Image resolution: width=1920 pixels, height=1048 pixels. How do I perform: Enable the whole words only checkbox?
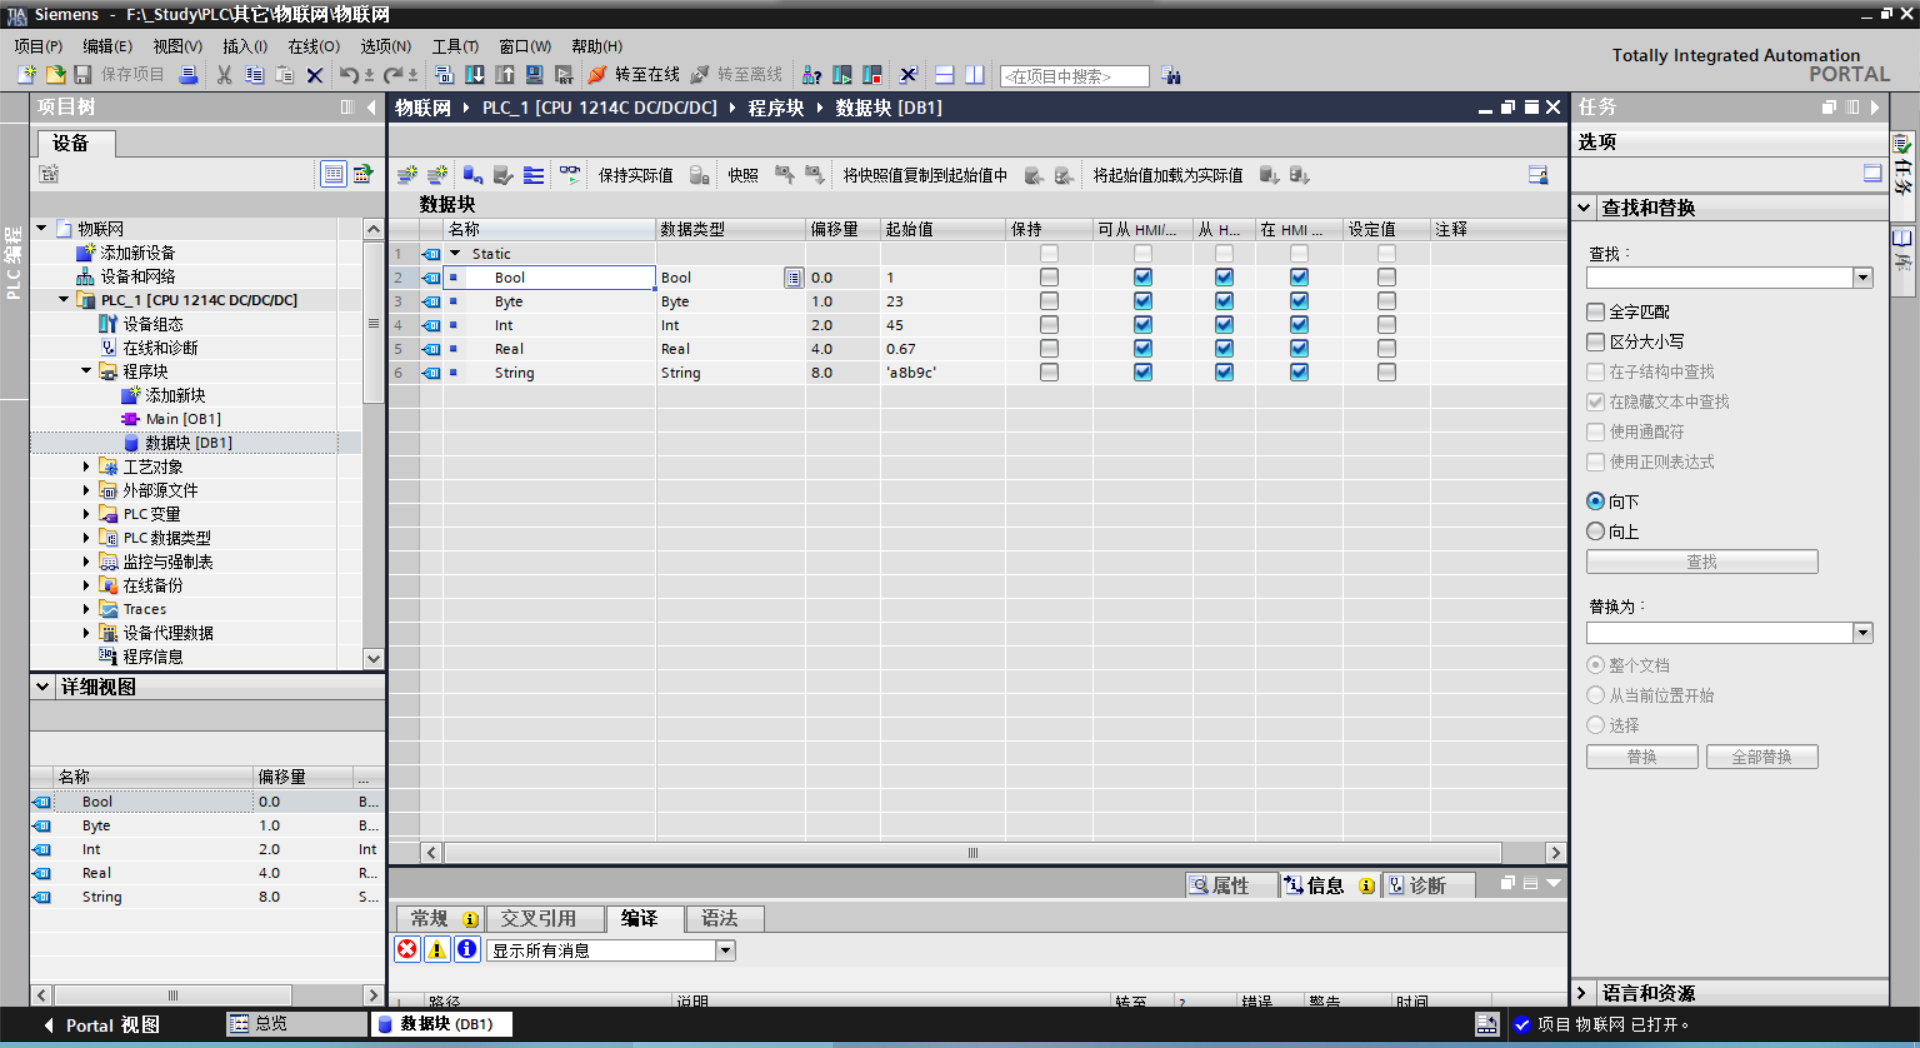1596,312
